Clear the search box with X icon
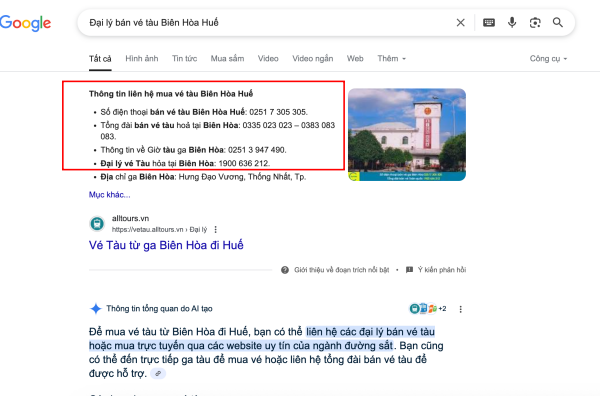The image size is (600, 396). click(461, 23)
